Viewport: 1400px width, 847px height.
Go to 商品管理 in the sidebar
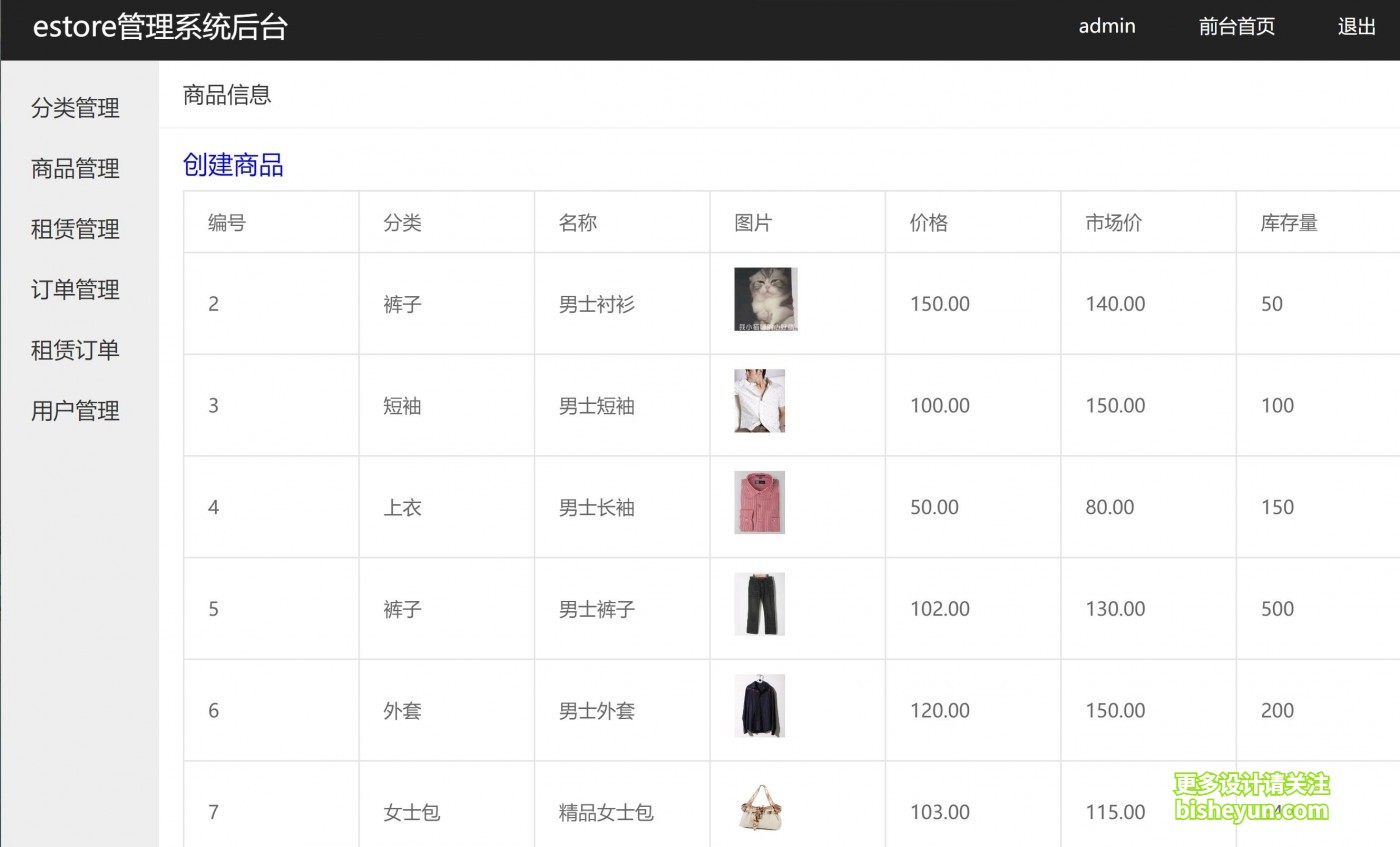point(75,169)
